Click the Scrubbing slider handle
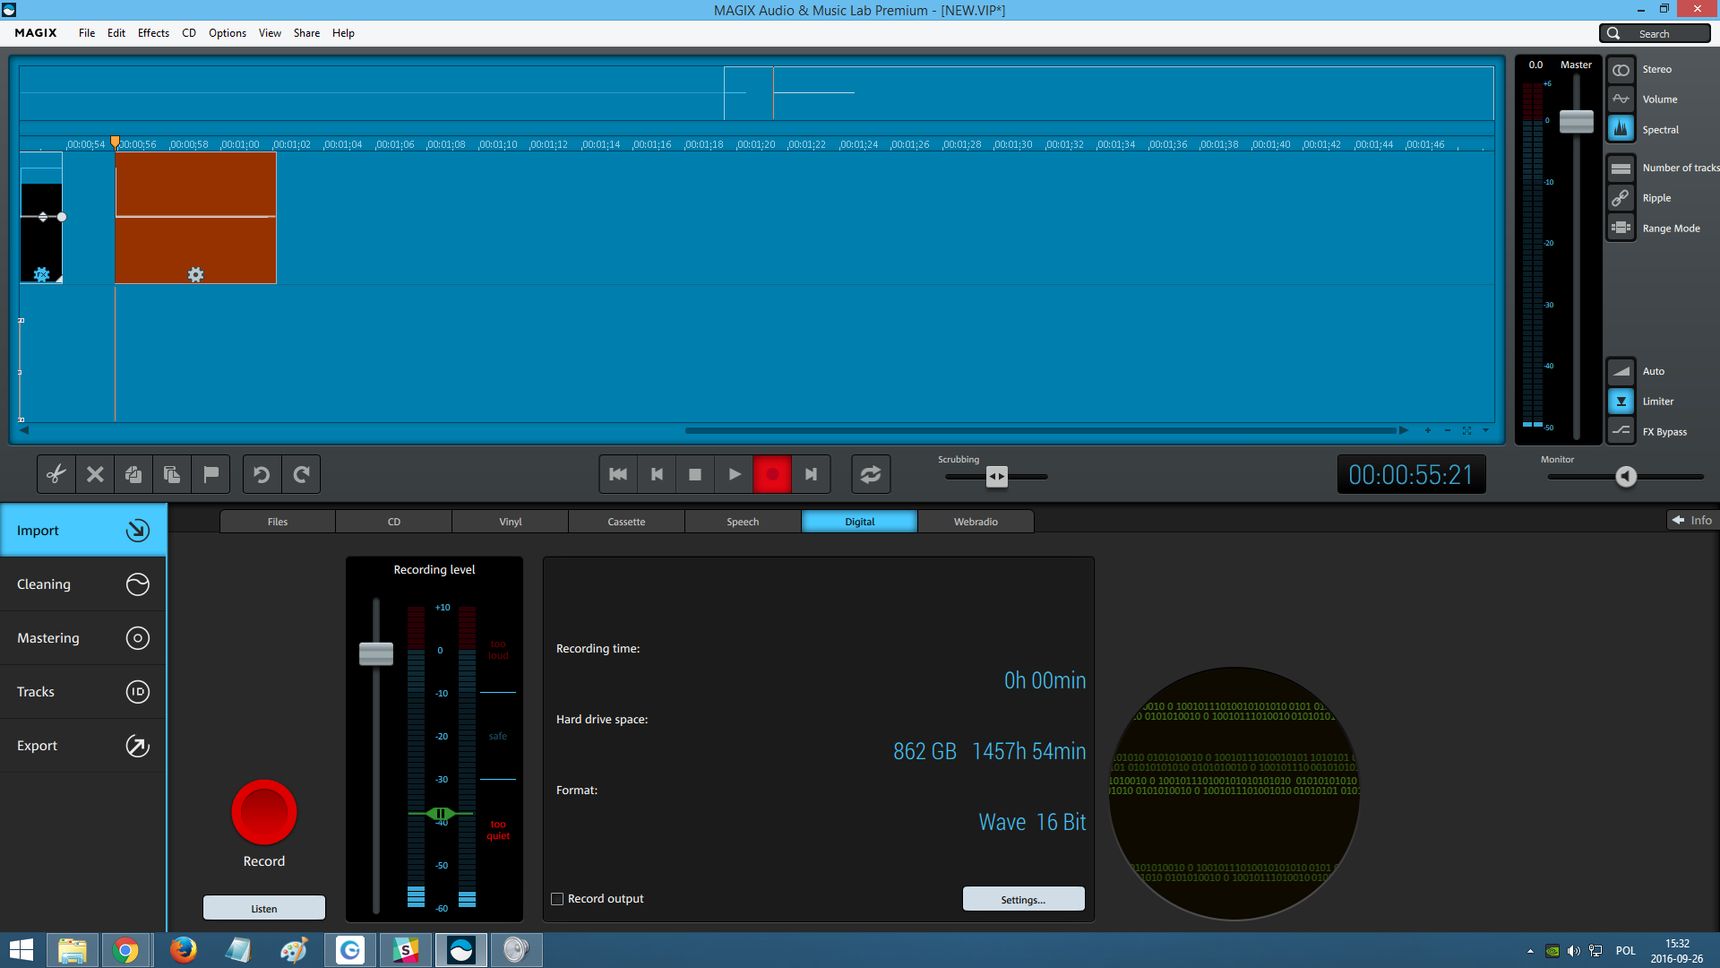This screenshot has width=1720, height=968. [996, 476]
